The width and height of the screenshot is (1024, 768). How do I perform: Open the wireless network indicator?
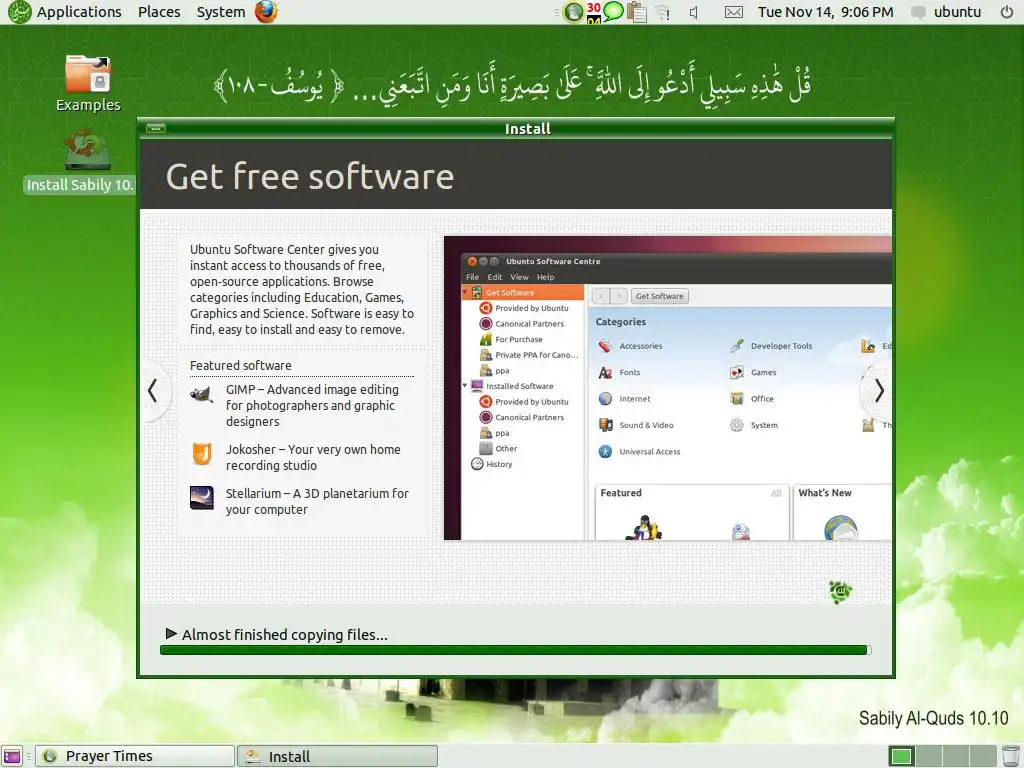tap(664, 12)
